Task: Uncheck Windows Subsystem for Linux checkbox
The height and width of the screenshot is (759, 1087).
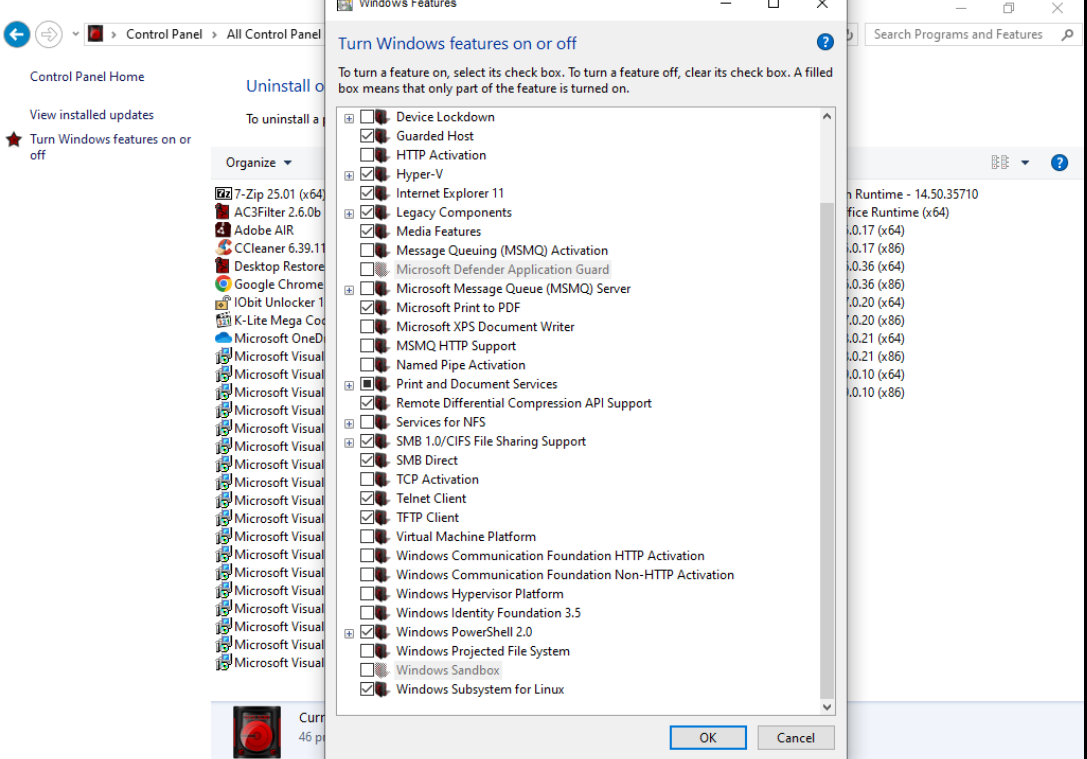Action: pos(367,689)
